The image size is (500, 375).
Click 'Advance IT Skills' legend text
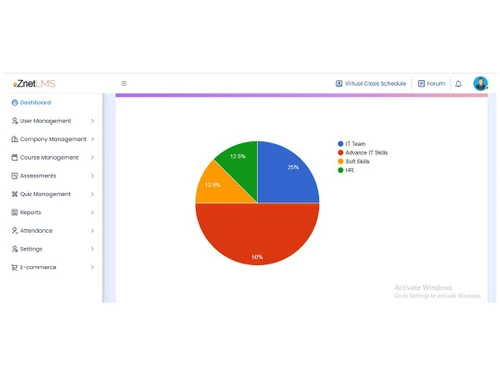tap(366, 153)
